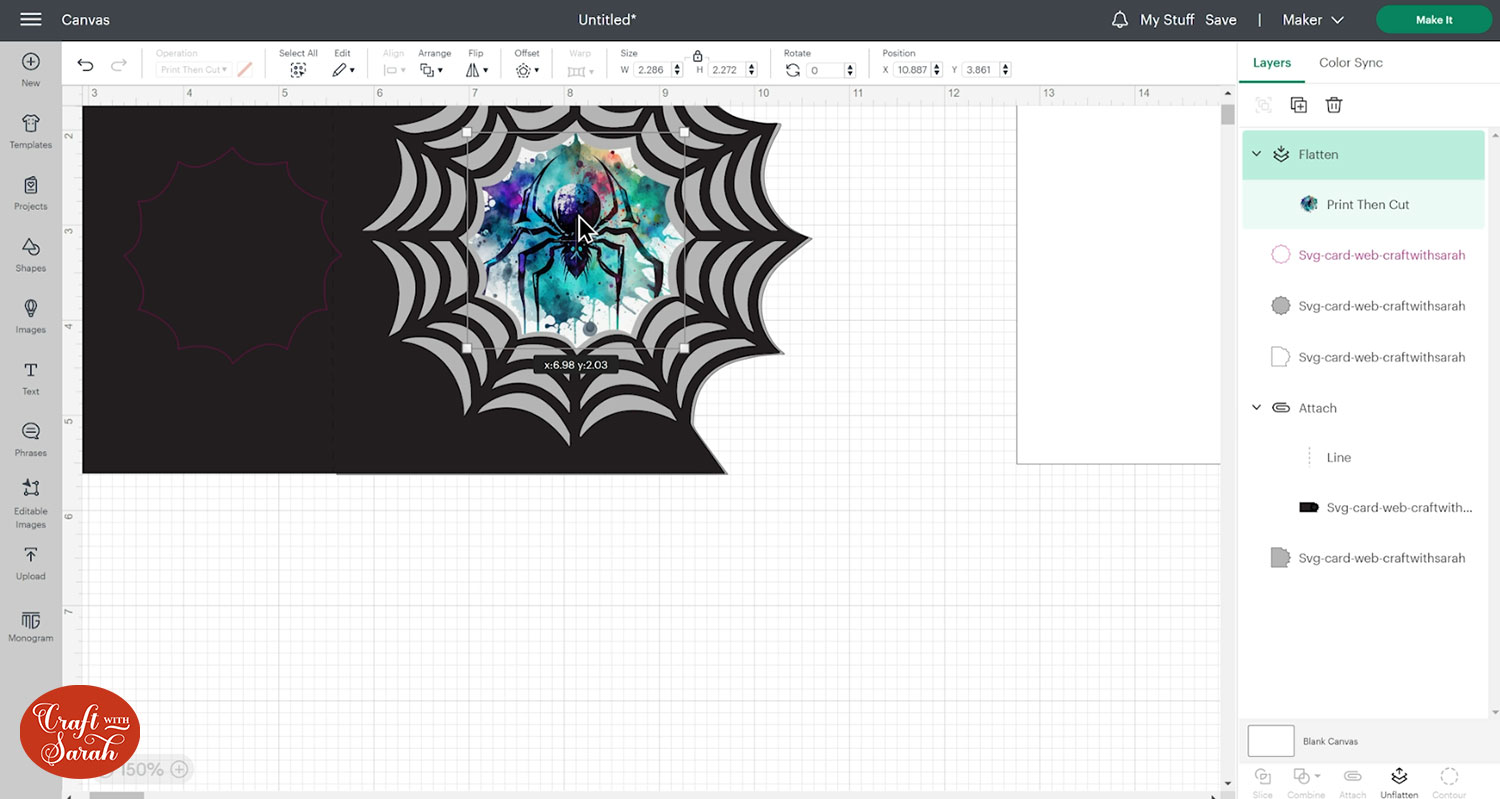Select the Text tool
This screenshot has height=799, width=1500.
[x=31, y=378]
